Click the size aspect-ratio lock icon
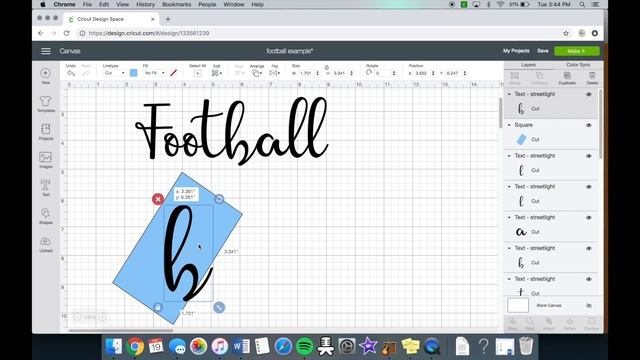640x360 pixels. tap(327, 67)
